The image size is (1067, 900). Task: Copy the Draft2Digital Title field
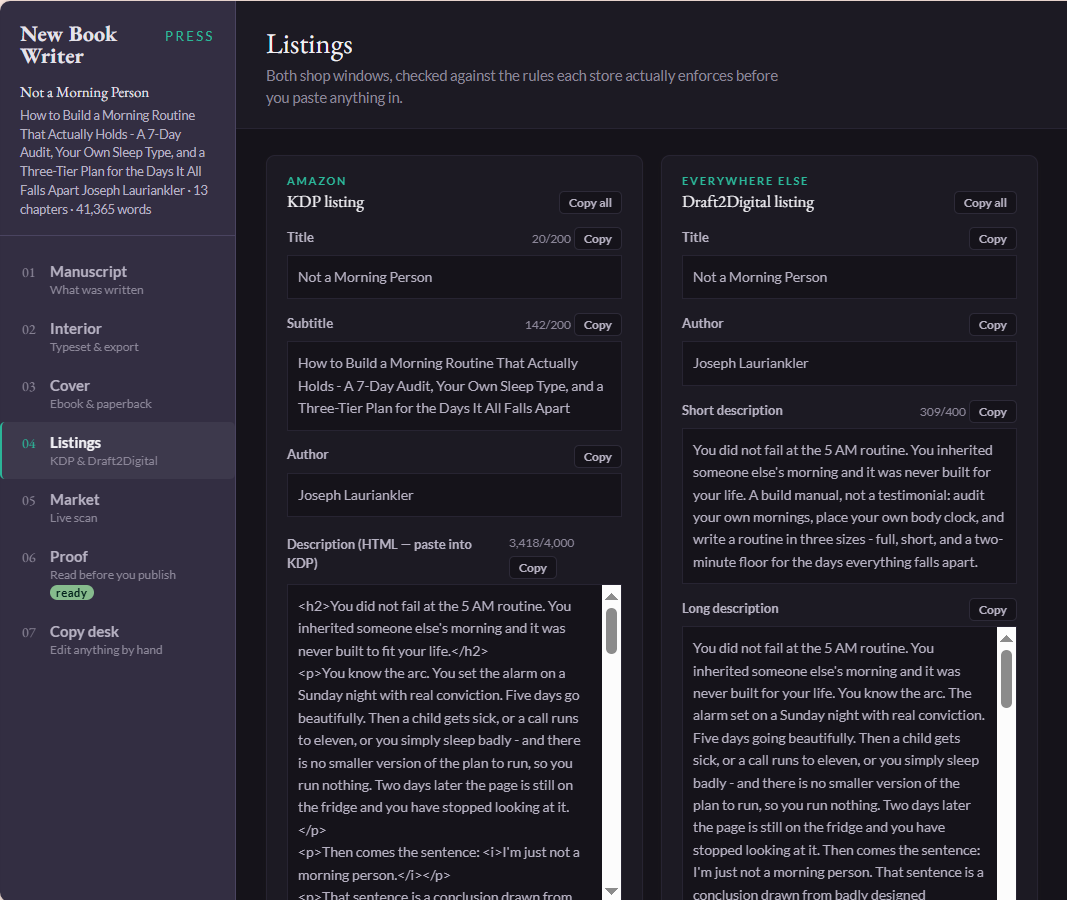[992, 239]
